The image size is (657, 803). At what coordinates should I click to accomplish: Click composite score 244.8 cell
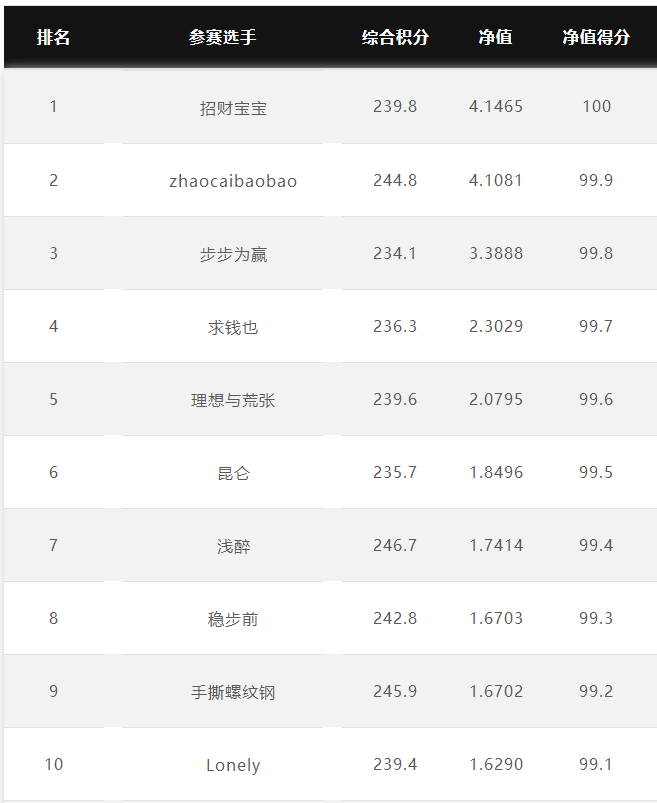pyautogui.click(x=395, y=180)
